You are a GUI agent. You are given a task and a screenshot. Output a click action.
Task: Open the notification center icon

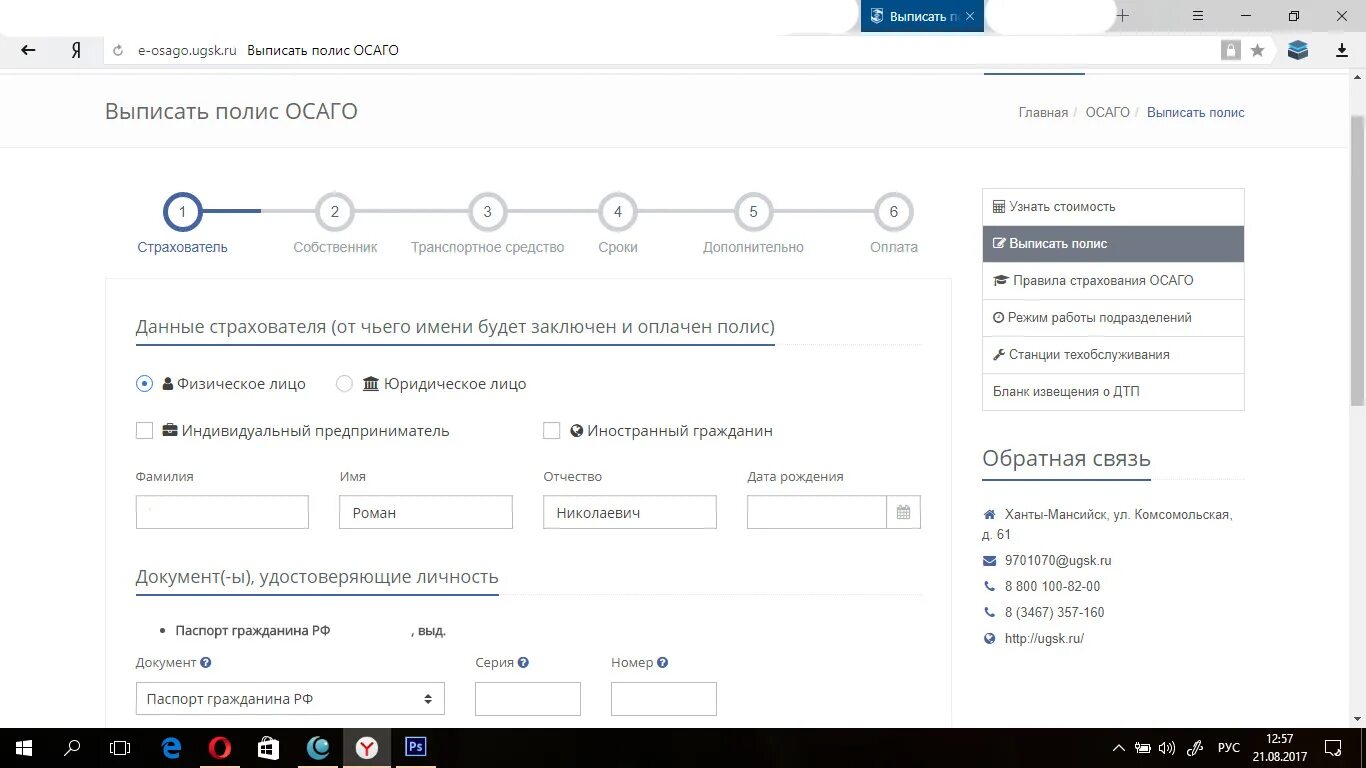(1333, 748)
